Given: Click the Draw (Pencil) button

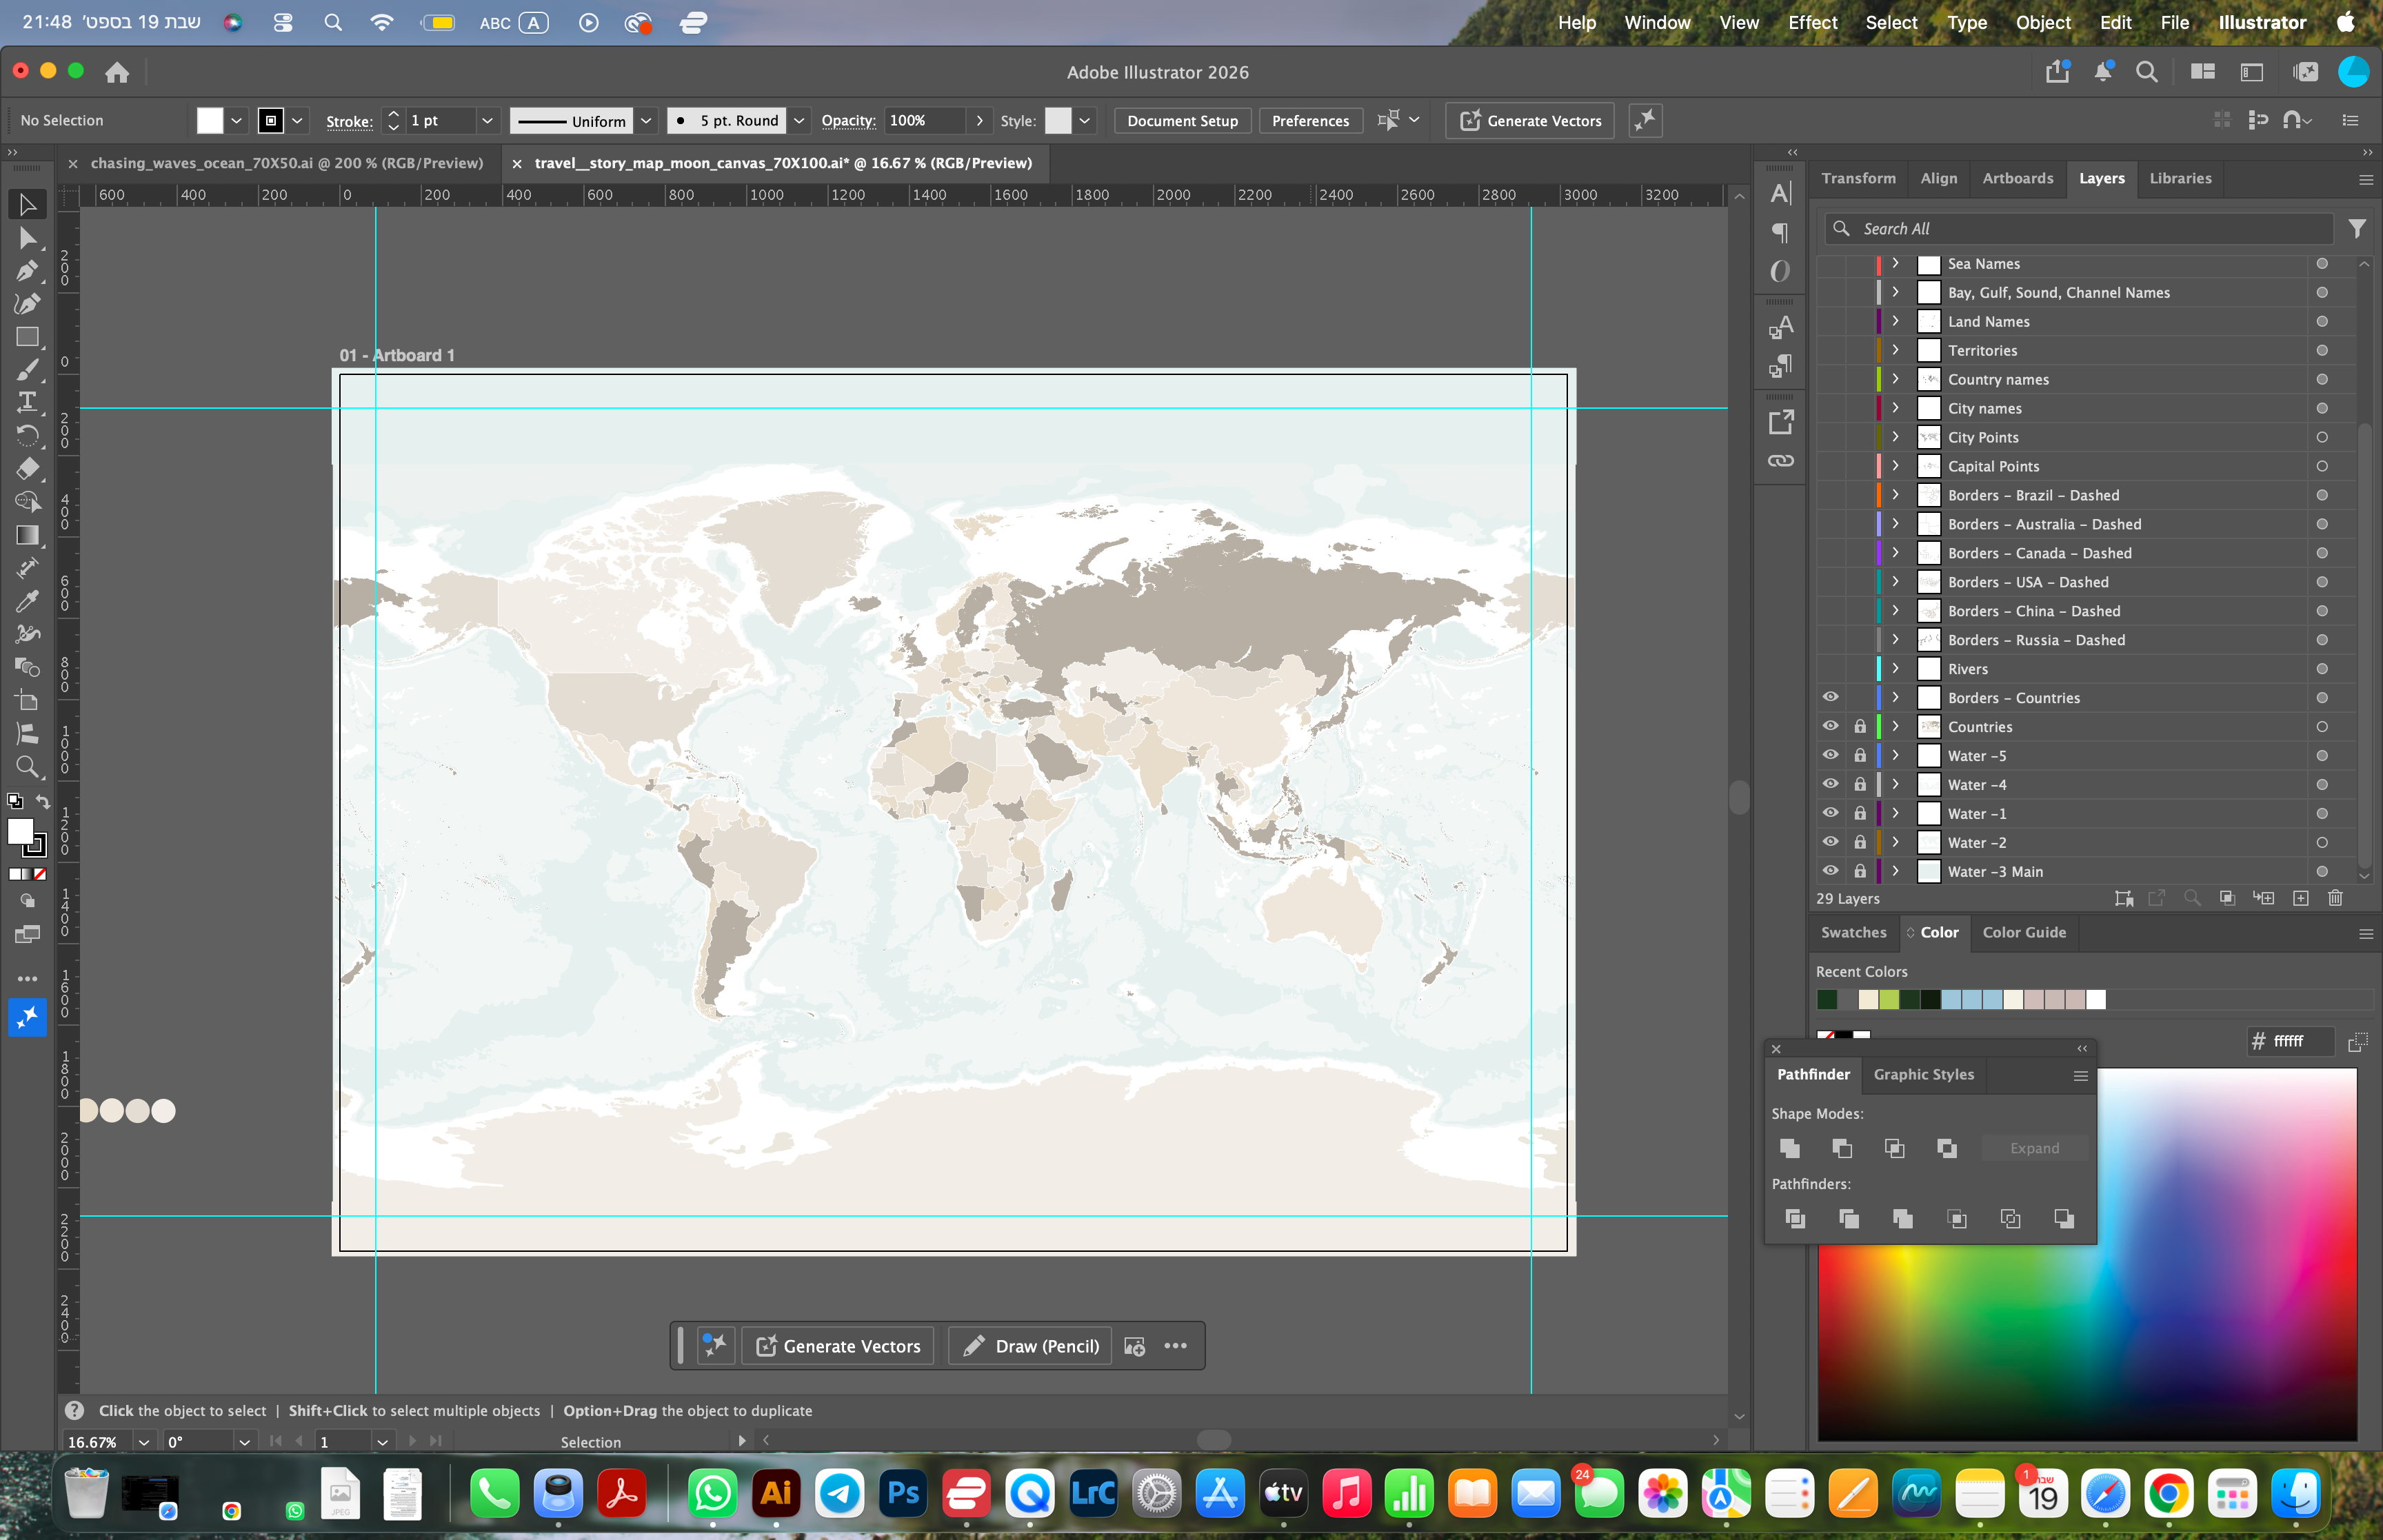Looking at the screenshot, I should (1029, 1346).
